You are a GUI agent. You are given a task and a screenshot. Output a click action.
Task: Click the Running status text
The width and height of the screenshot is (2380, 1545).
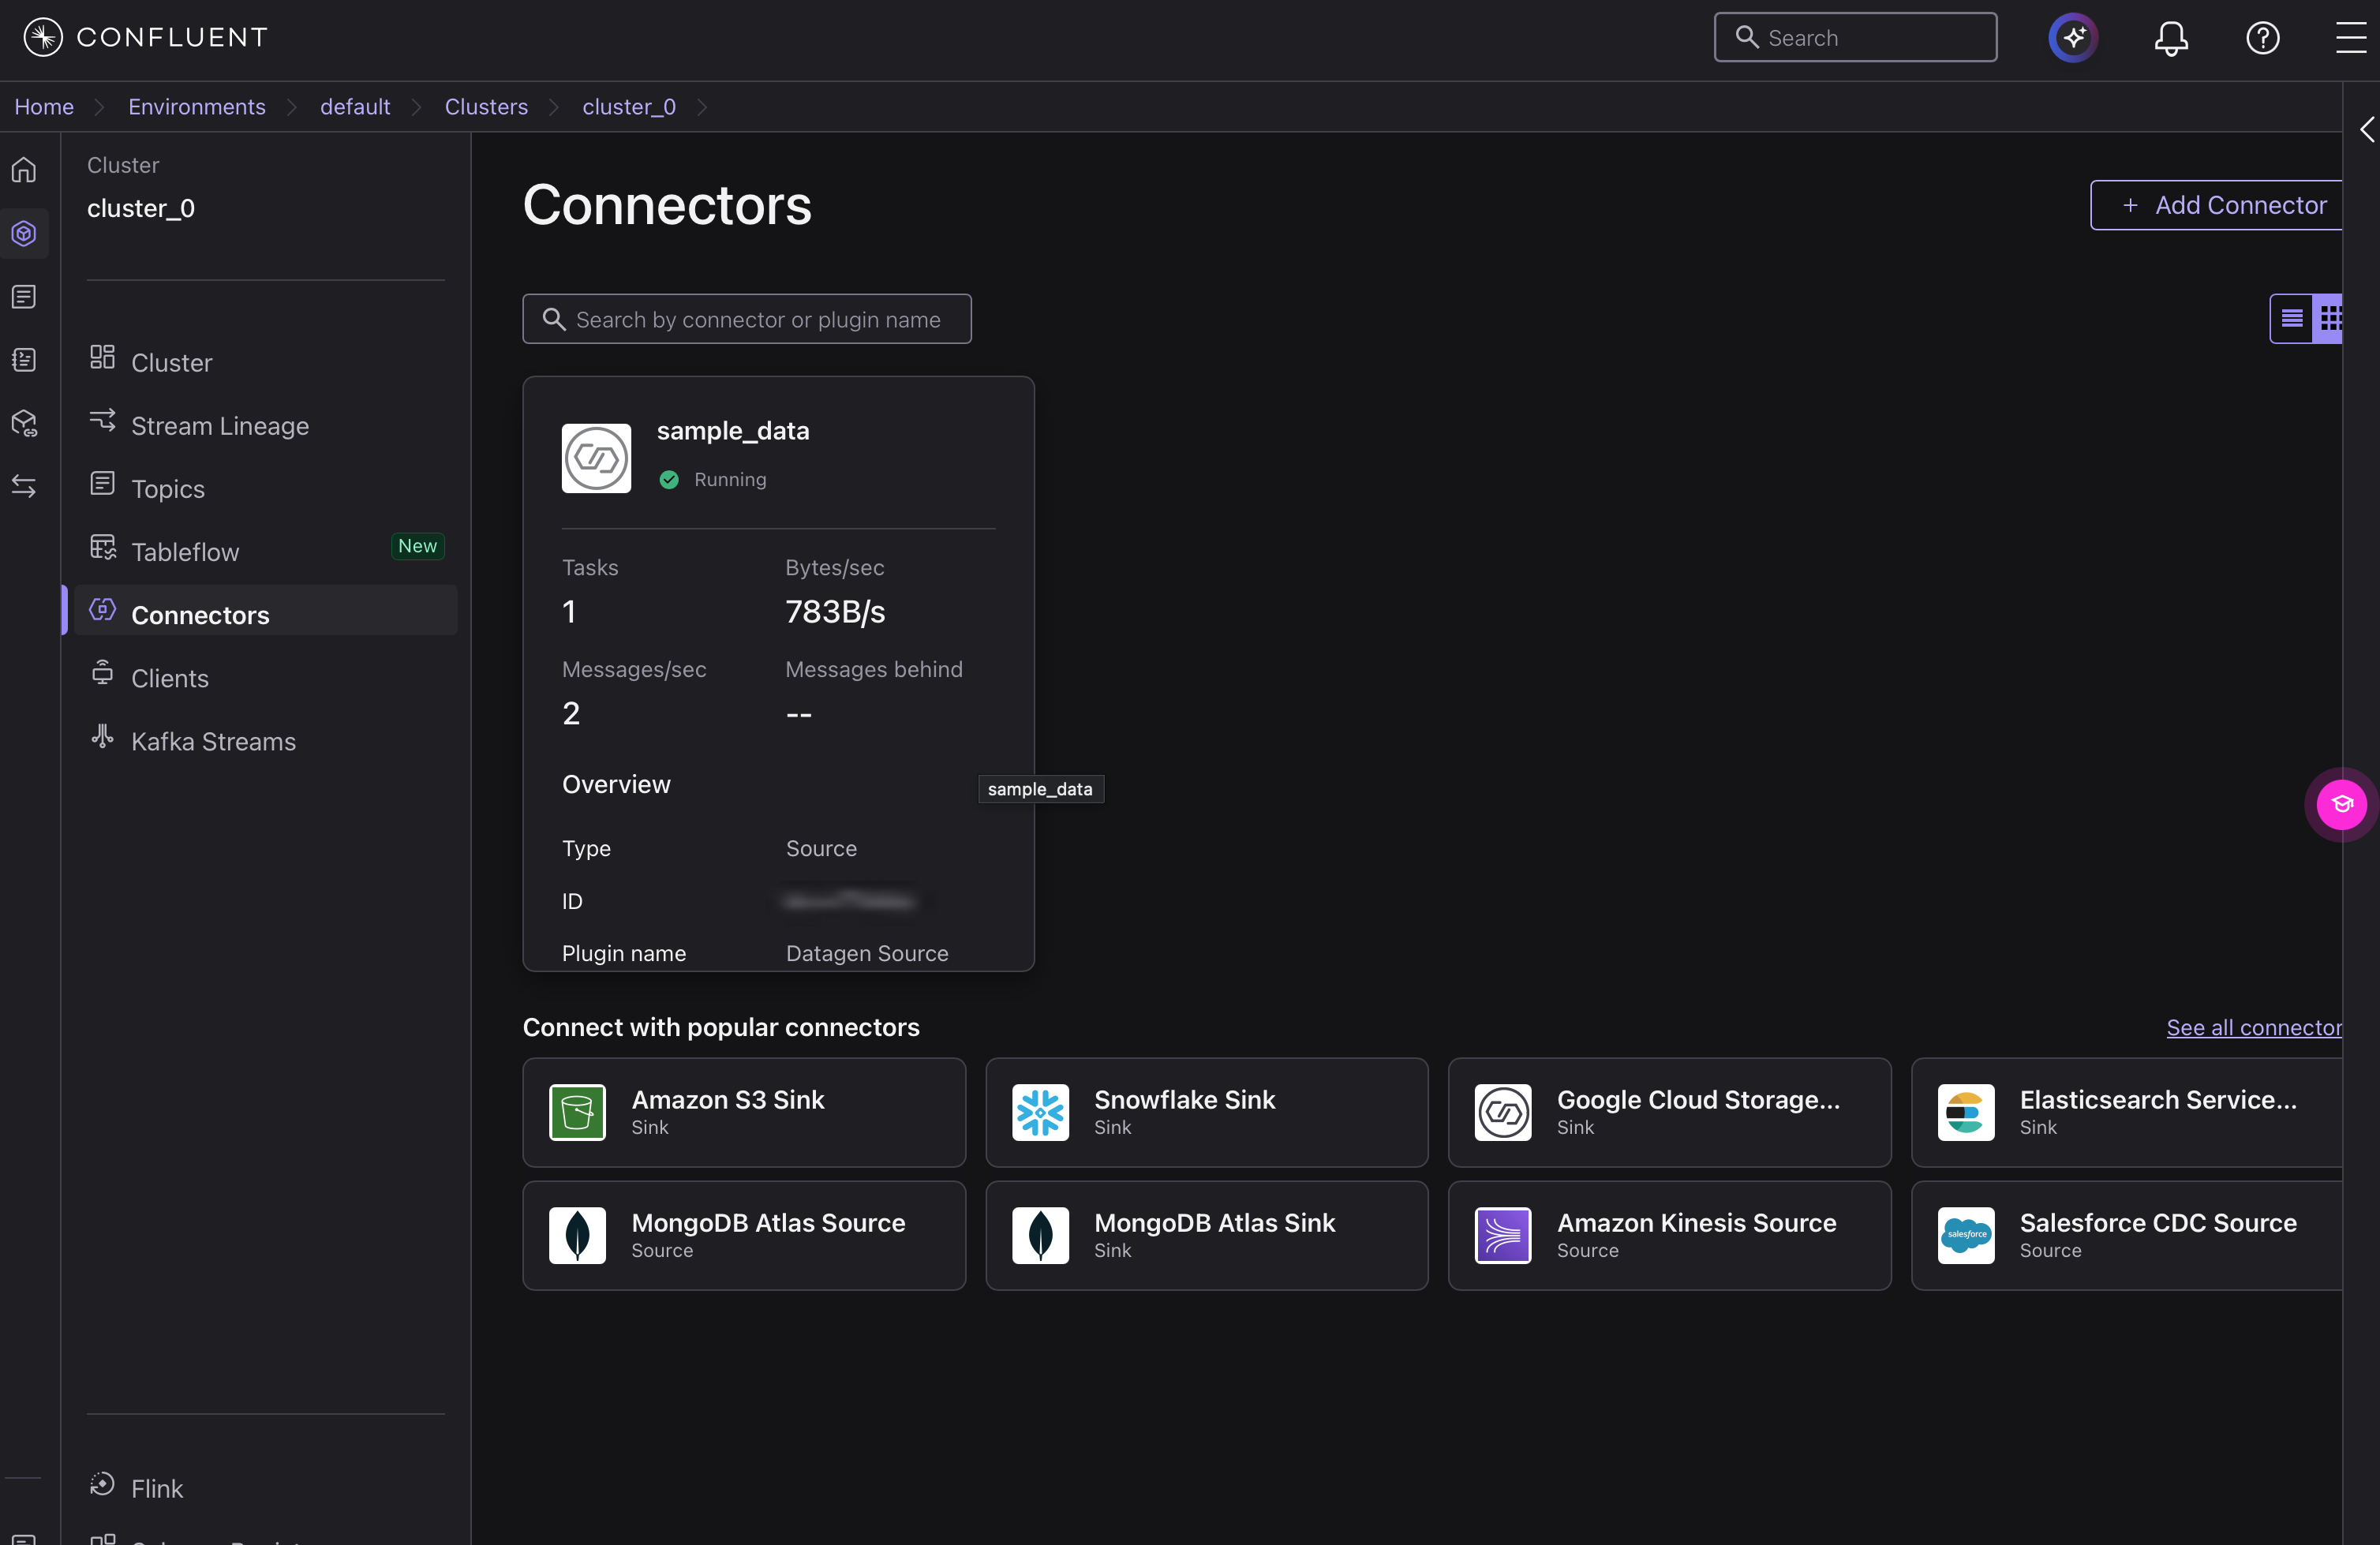pos(730,479)
